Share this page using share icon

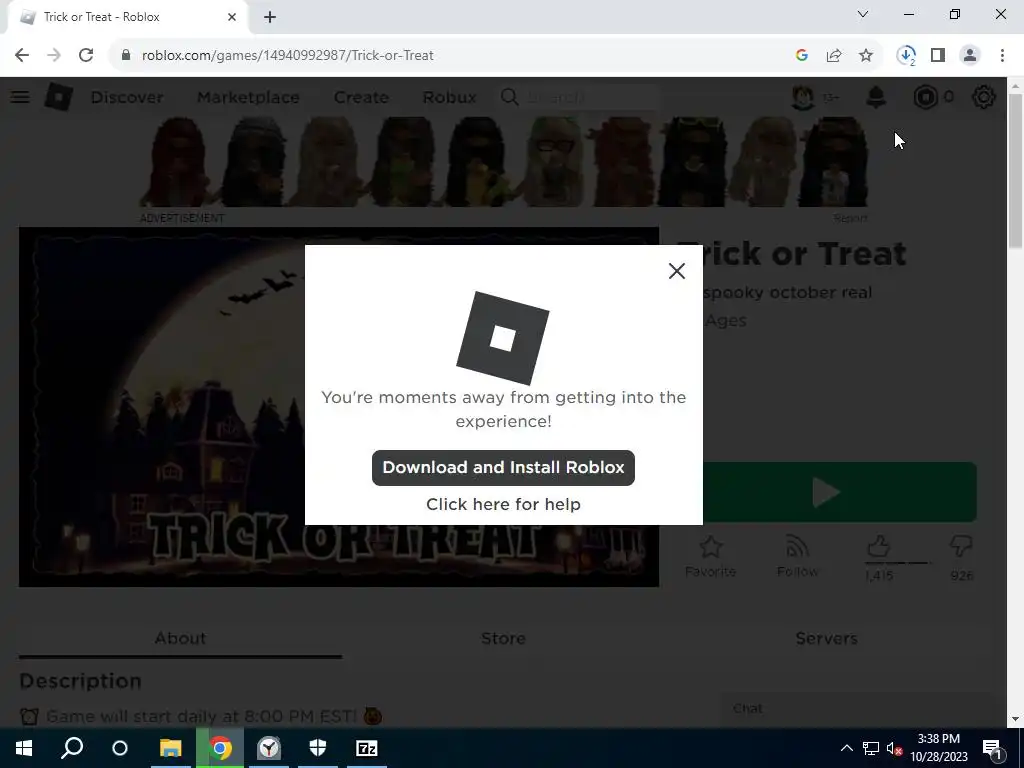pos(834,56)
